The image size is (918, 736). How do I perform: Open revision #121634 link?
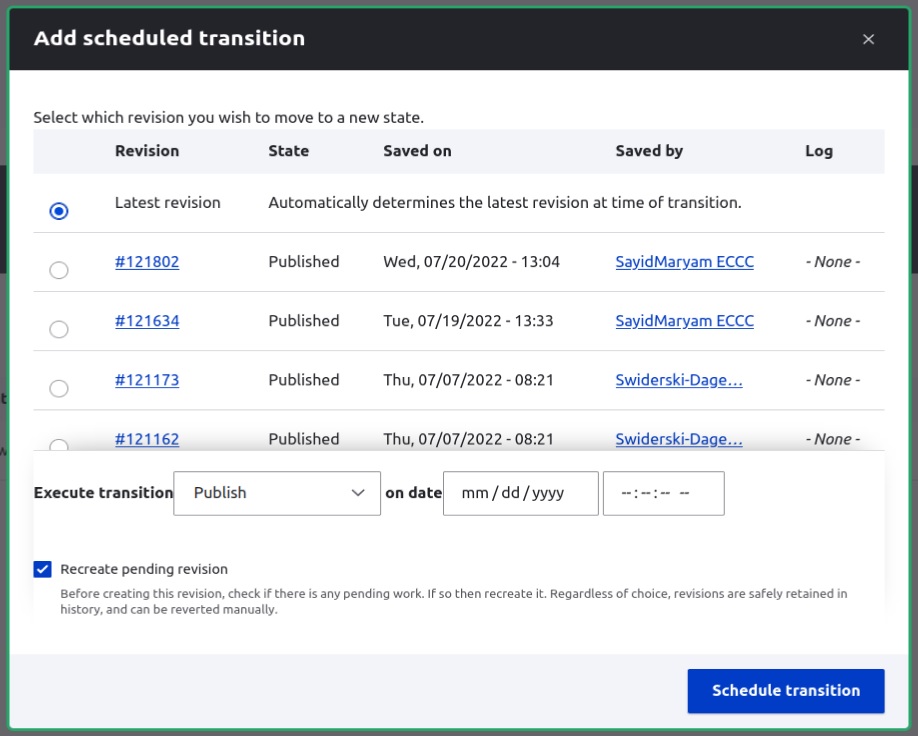click(x=147, y=320)
